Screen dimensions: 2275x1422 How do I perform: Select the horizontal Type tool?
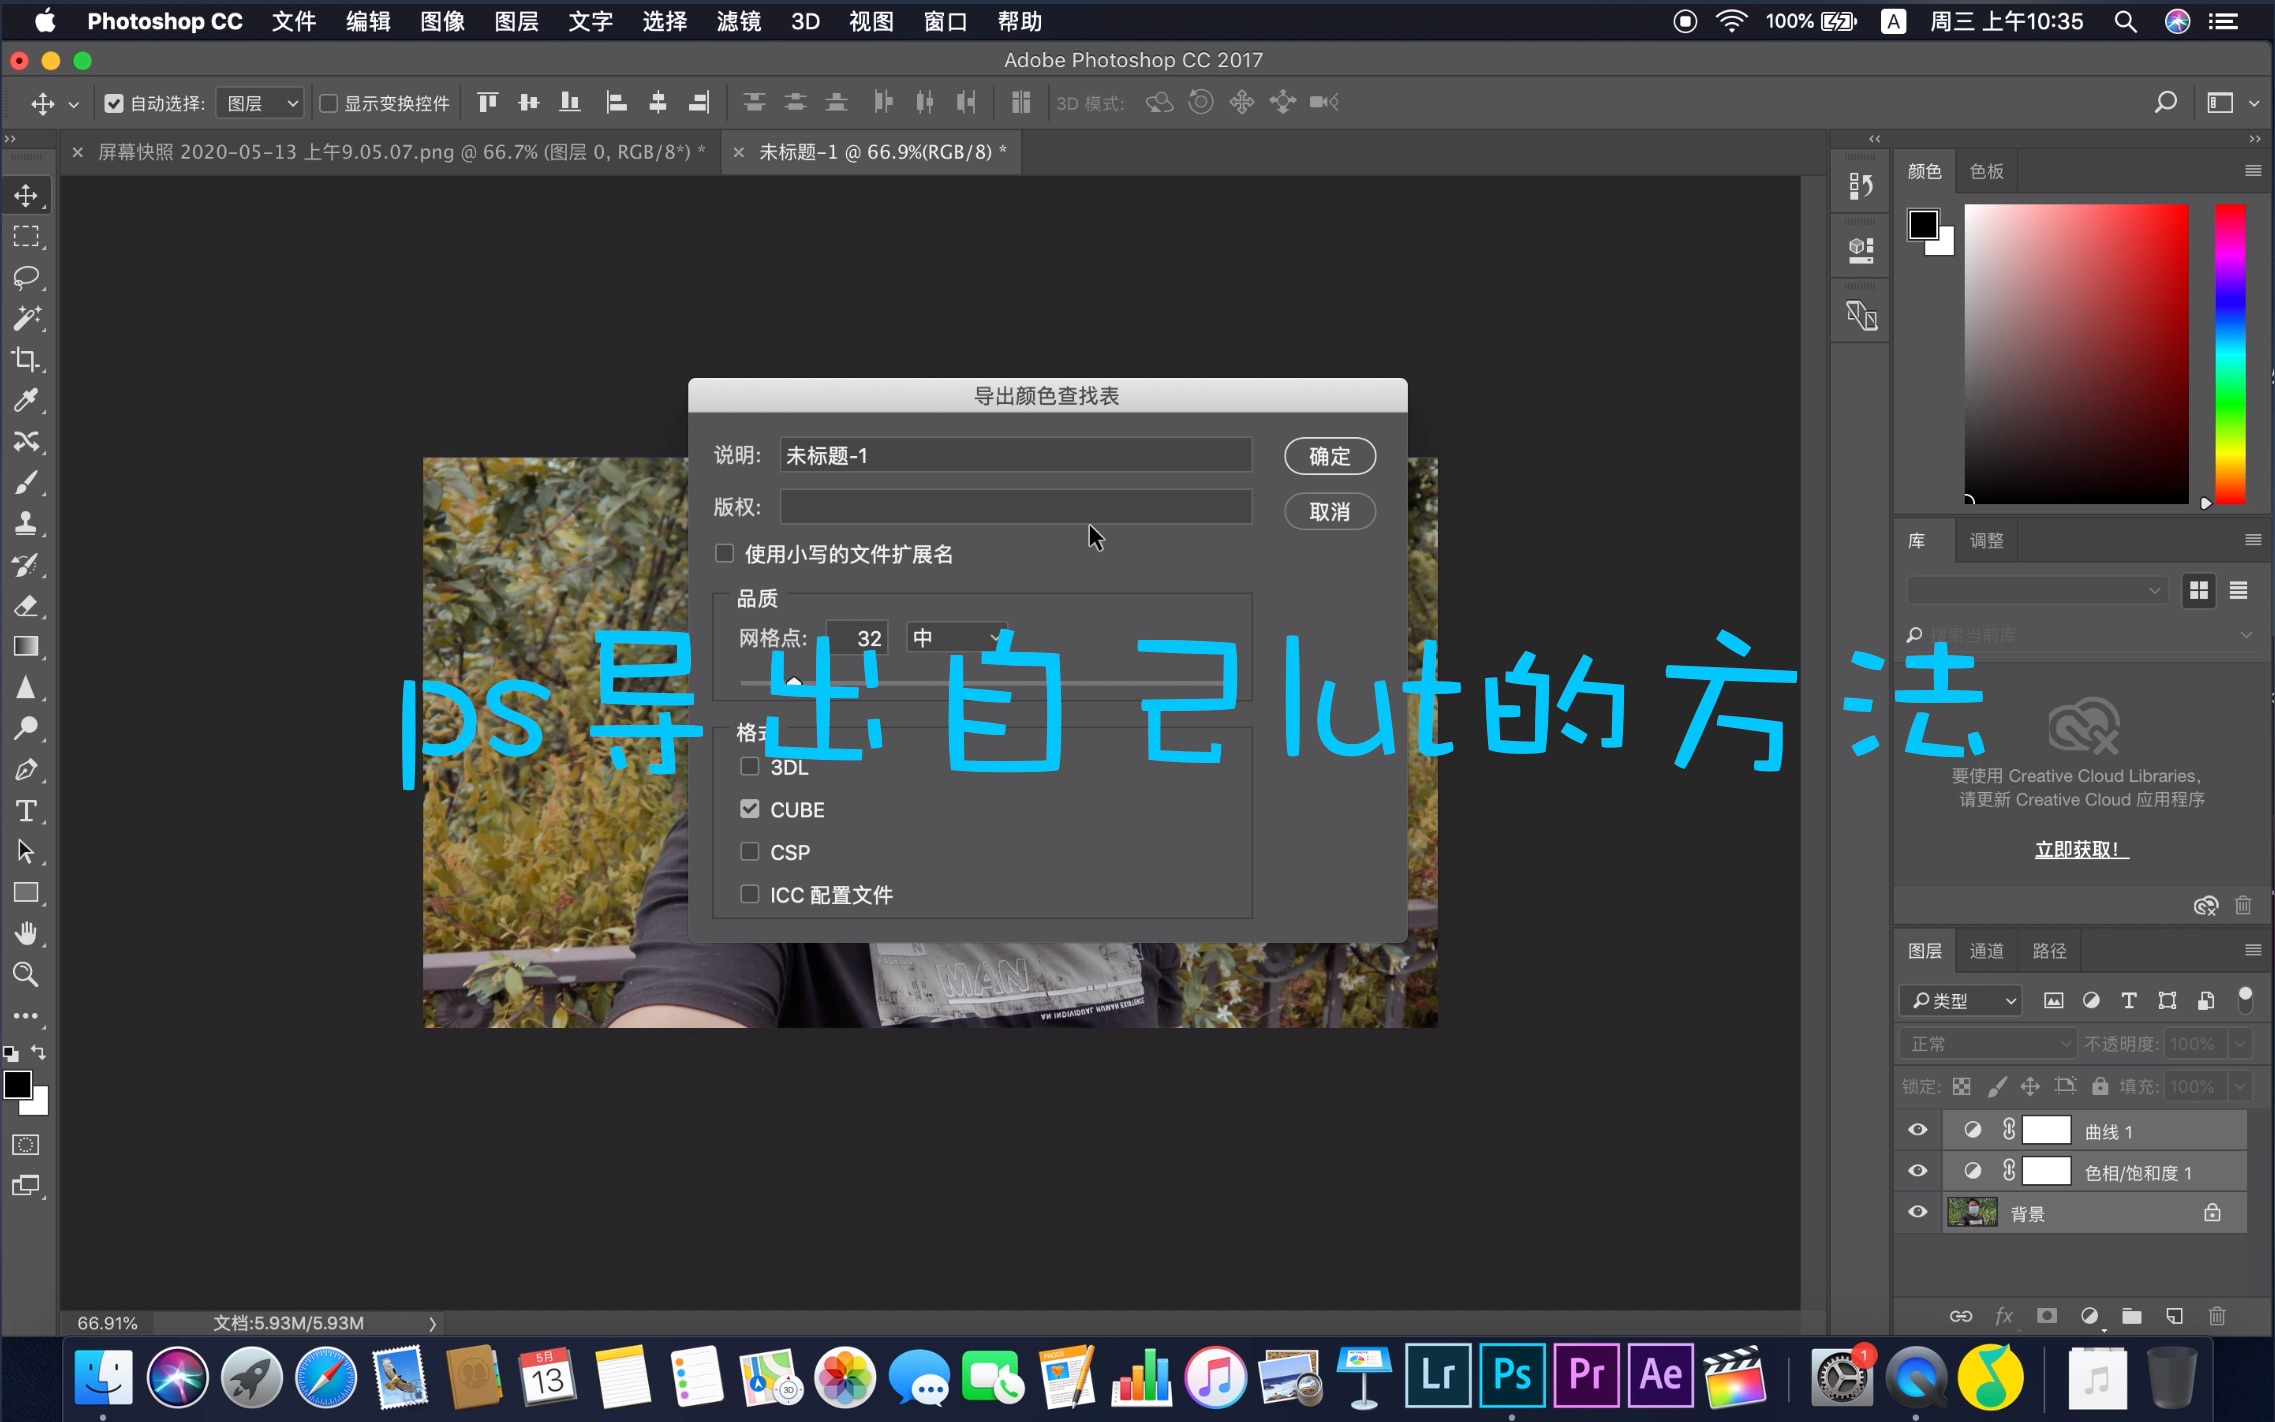pos(26,811)
